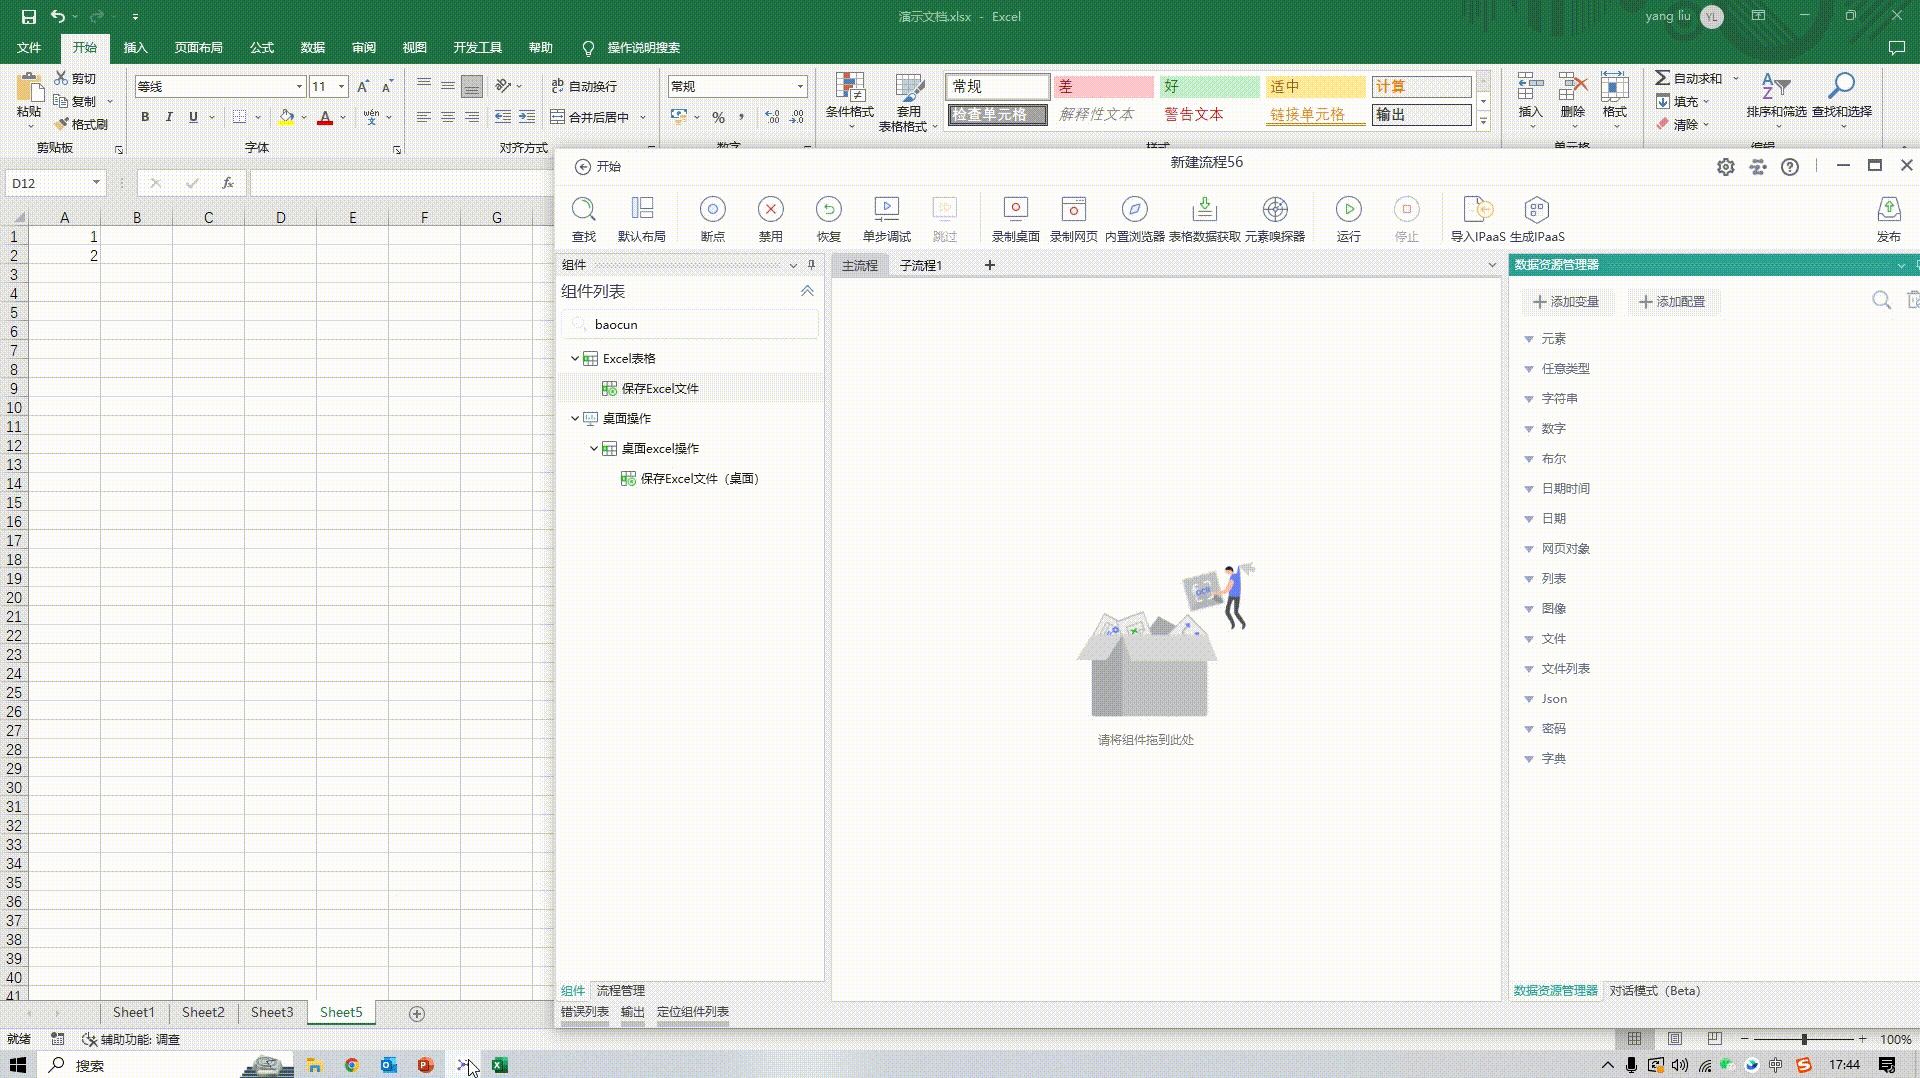
Task: Click Excel 条件格式 conditional formatting icon
Action: 849,87
